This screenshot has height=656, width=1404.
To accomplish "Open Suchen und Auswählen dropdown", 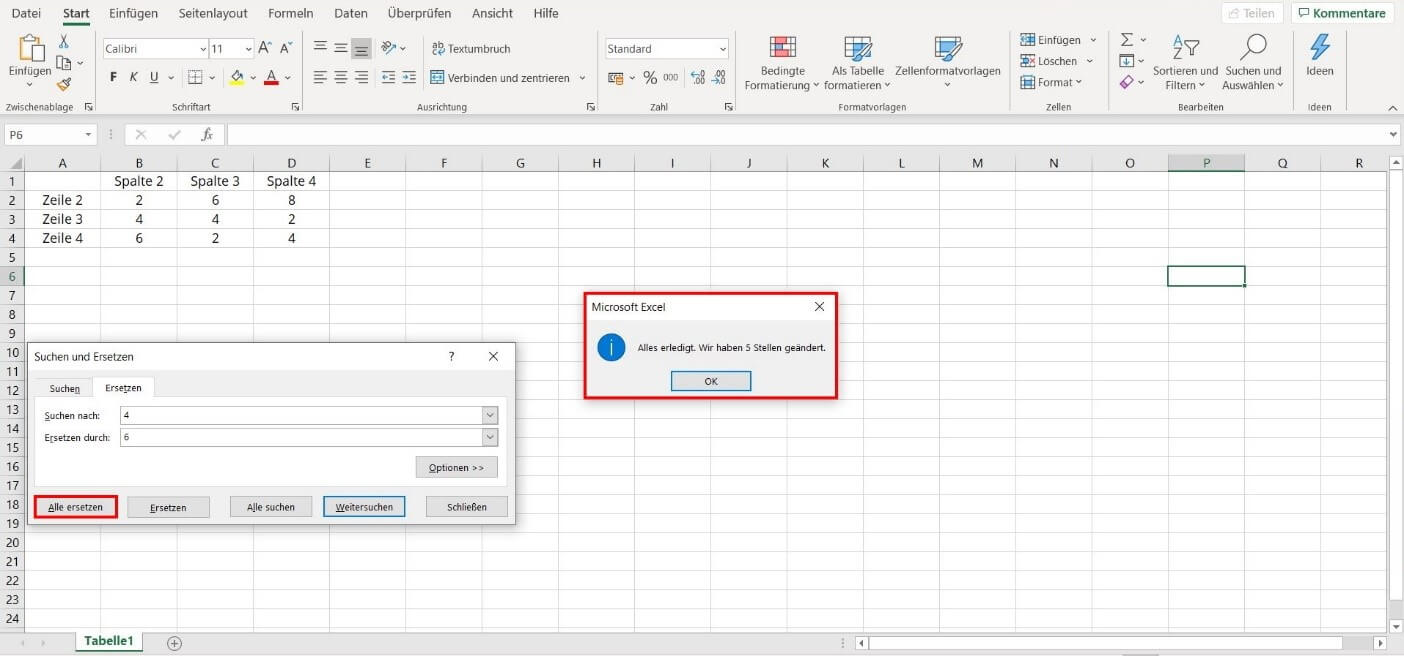I will (1252, 63).
